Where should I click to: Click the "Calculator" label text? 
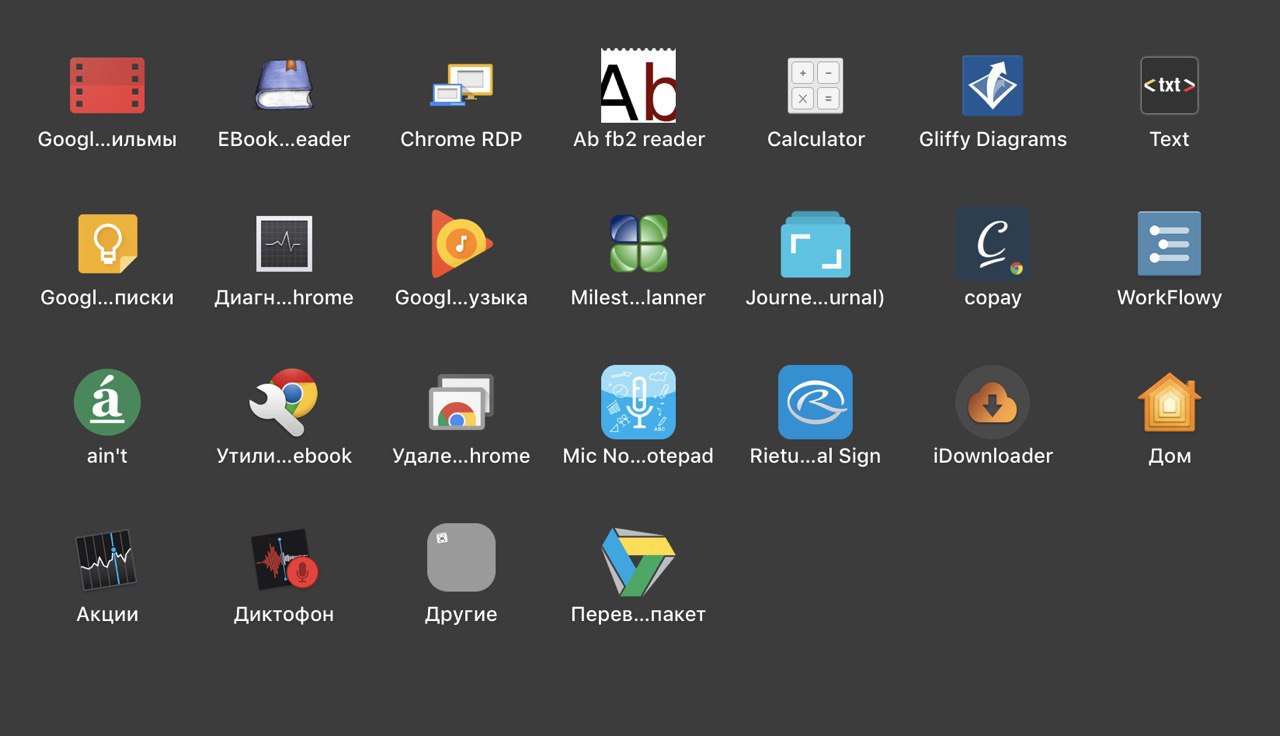click(816, 140)
